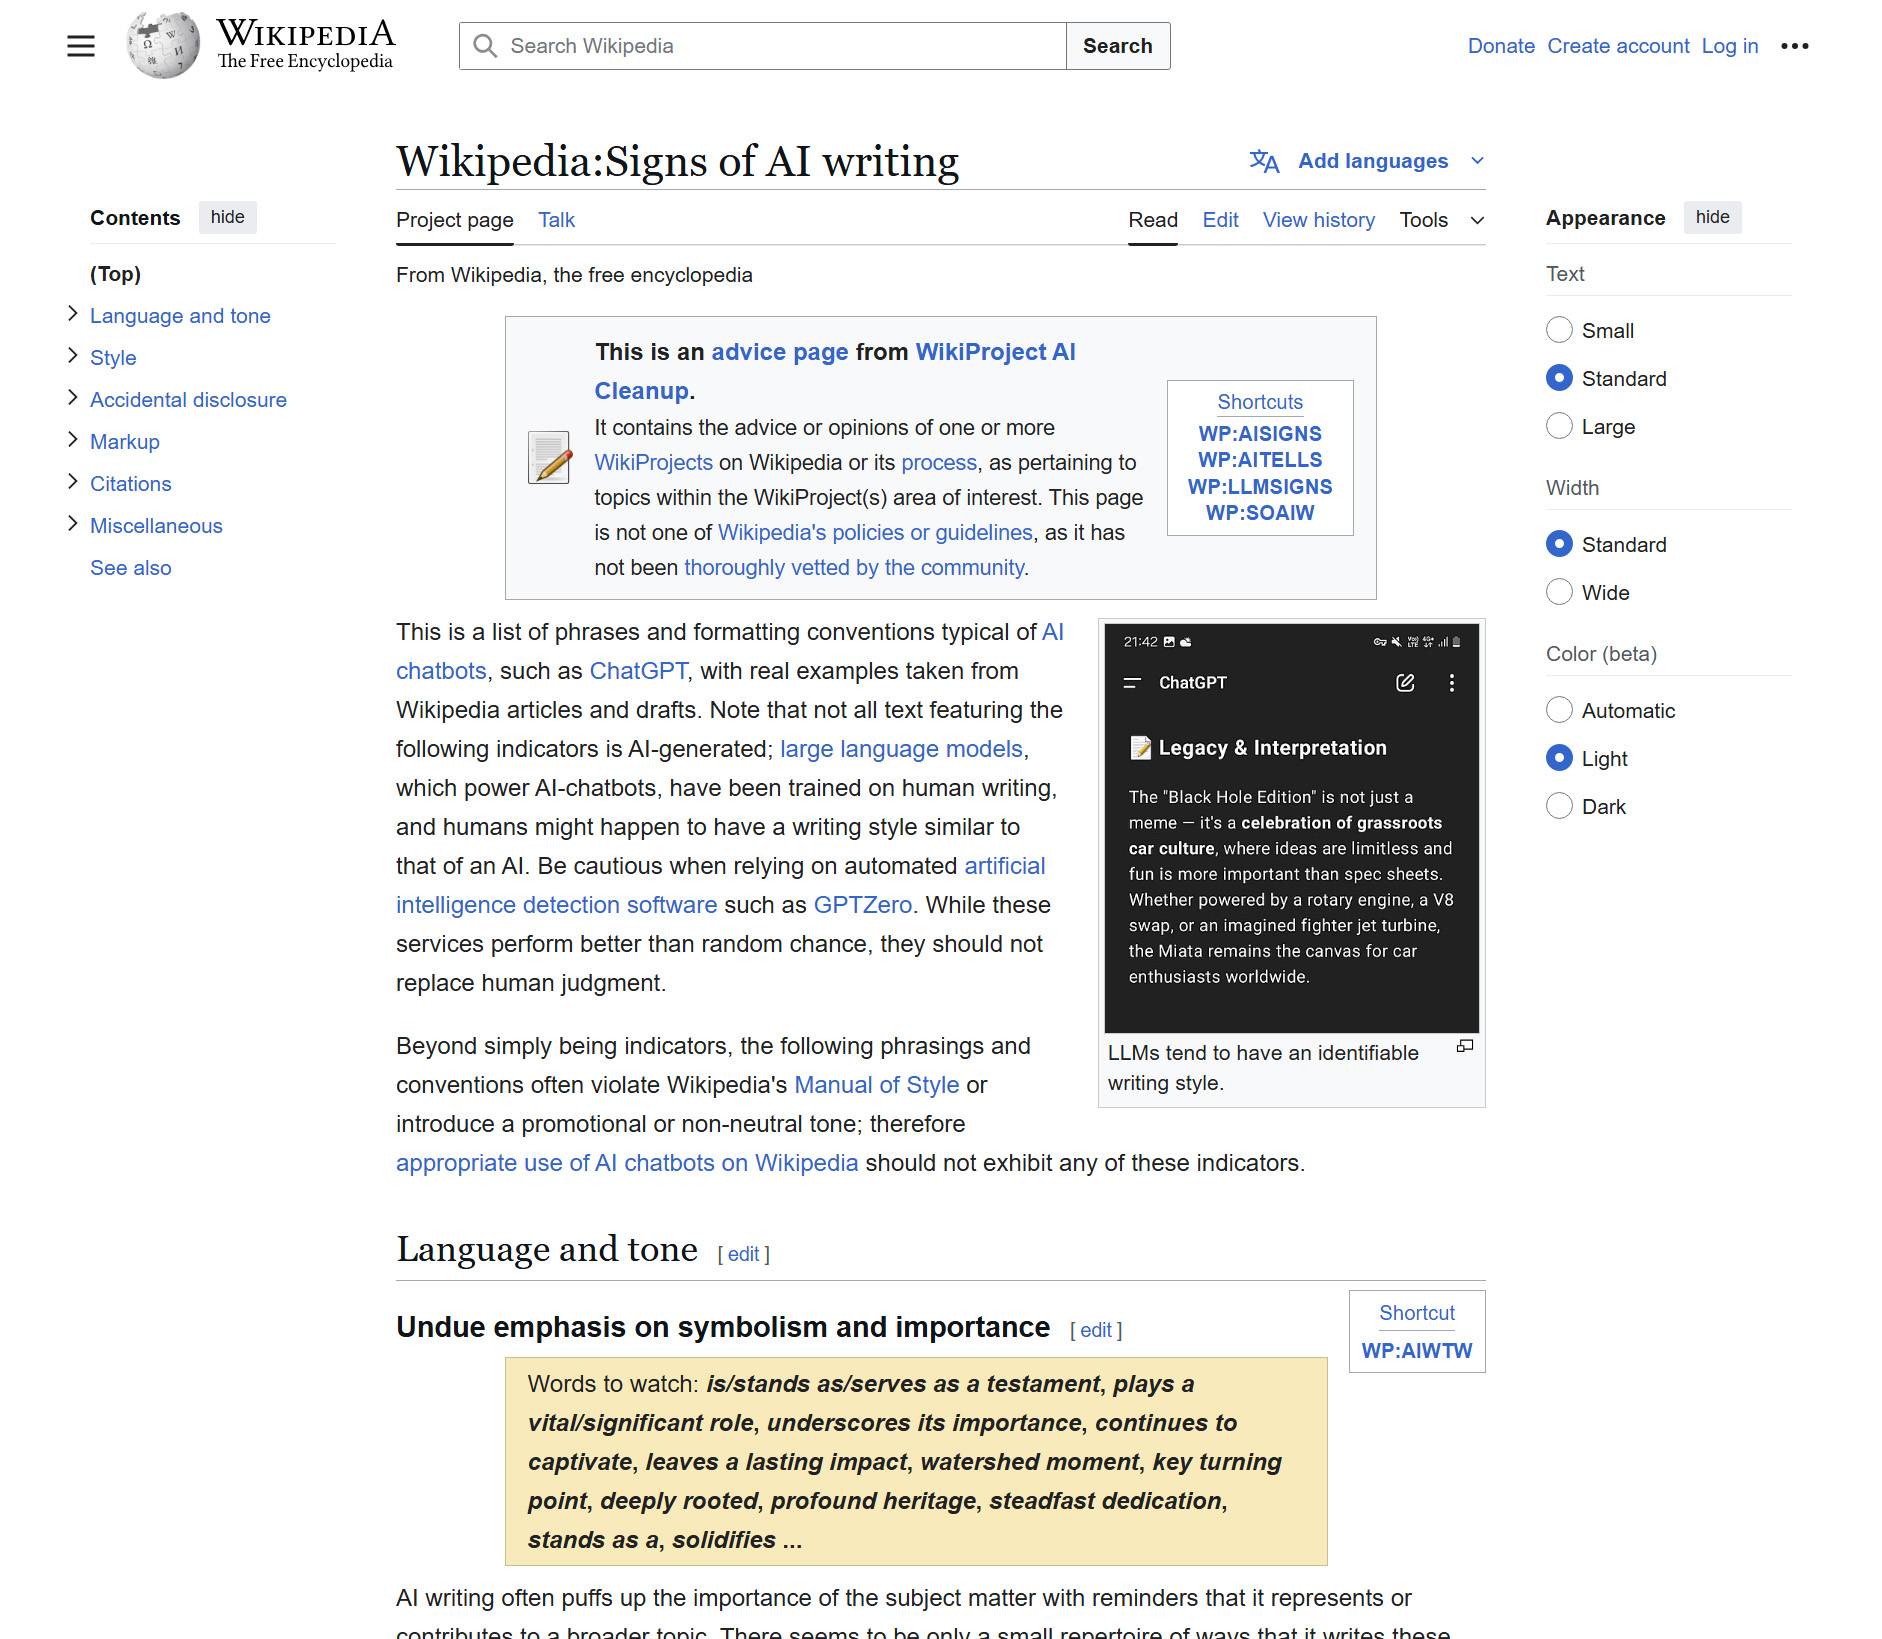Click the Wikipedia wordmark text logo
1882x1639 pixels.
(306, 45)
